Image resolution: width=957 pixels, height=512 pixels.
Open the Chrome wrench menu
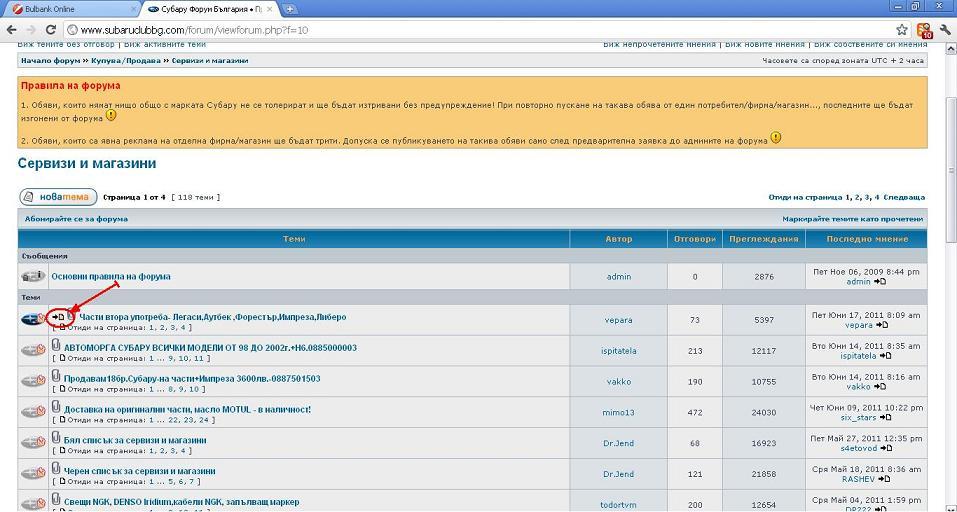tap(945, 30)
